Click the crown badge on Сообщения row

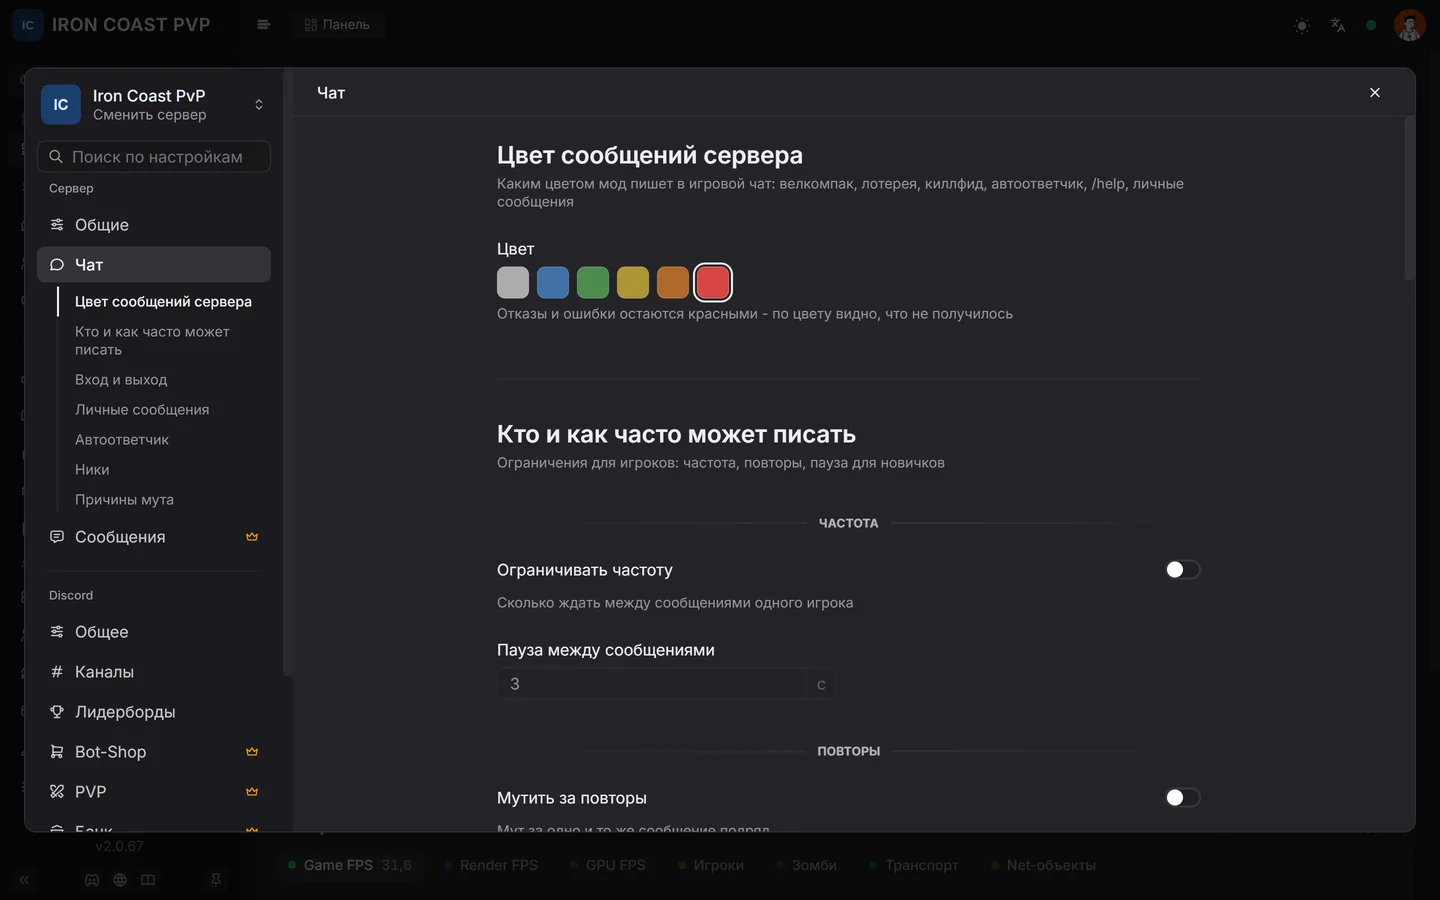252,537
